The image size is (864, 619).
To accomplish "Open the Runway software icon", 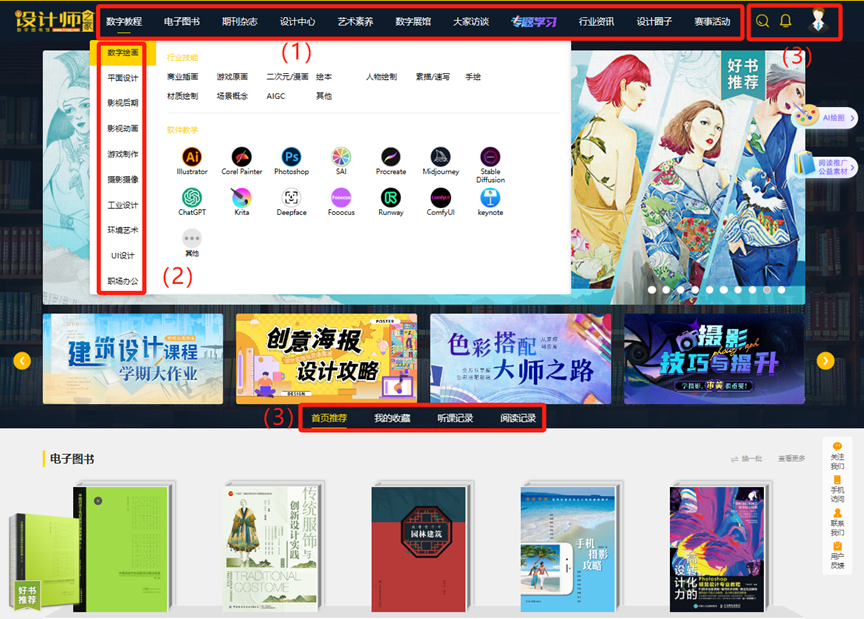I will [x=391, y=198].
